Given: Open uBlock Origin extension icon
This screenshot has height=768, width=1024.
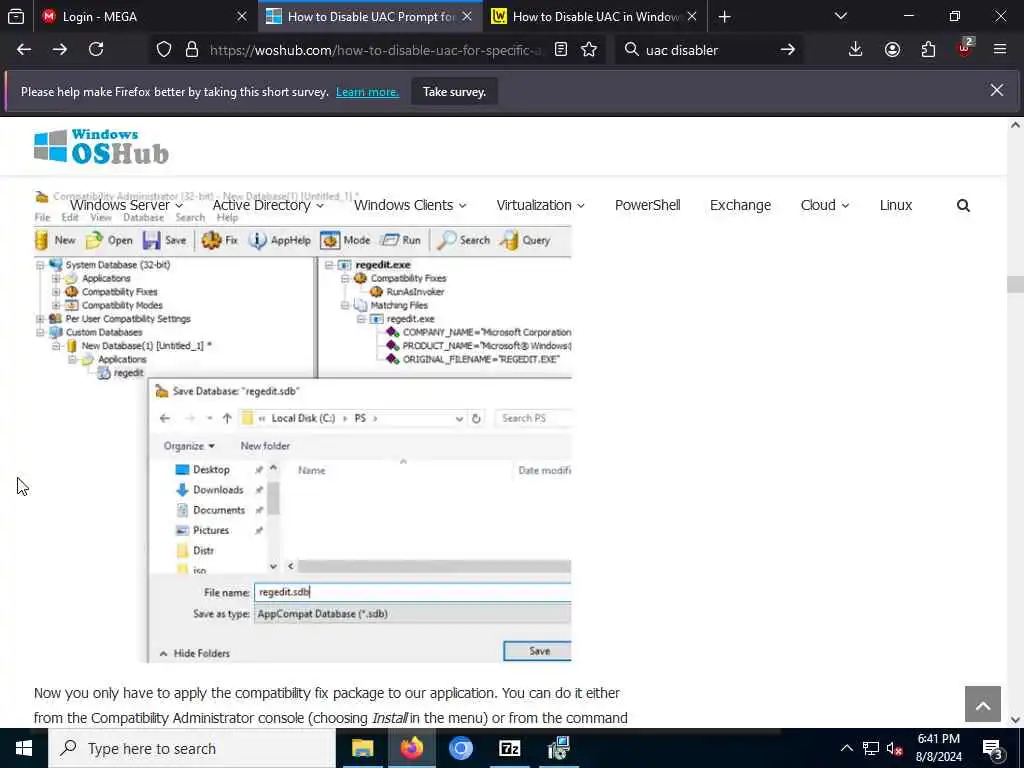Looking at the screenshot, I should [965, 50].
